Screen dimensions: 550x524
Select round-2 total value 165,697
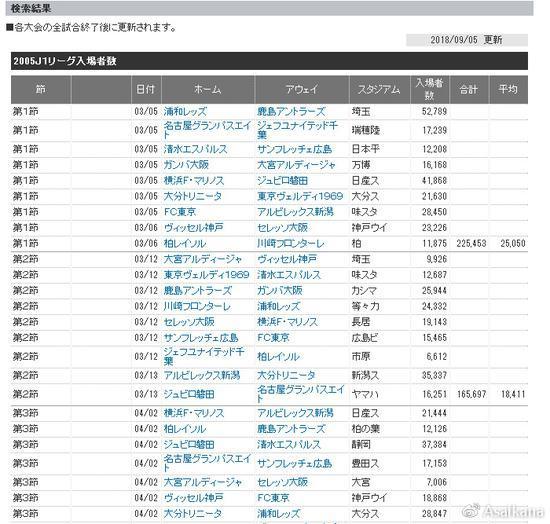[471, 394]
